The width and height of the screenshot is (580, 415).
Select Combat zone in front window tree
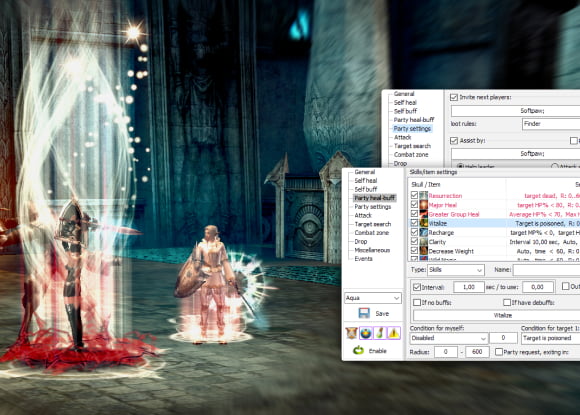[x=372, y=233]
